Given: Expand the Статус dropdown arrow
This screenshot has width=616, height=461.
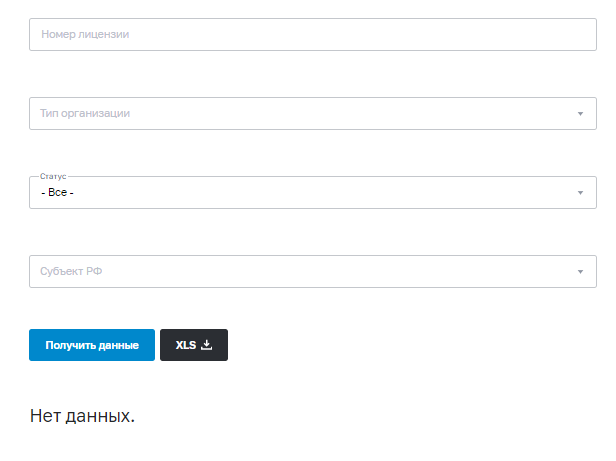Looking at the screenshot, I should (580, 193).
